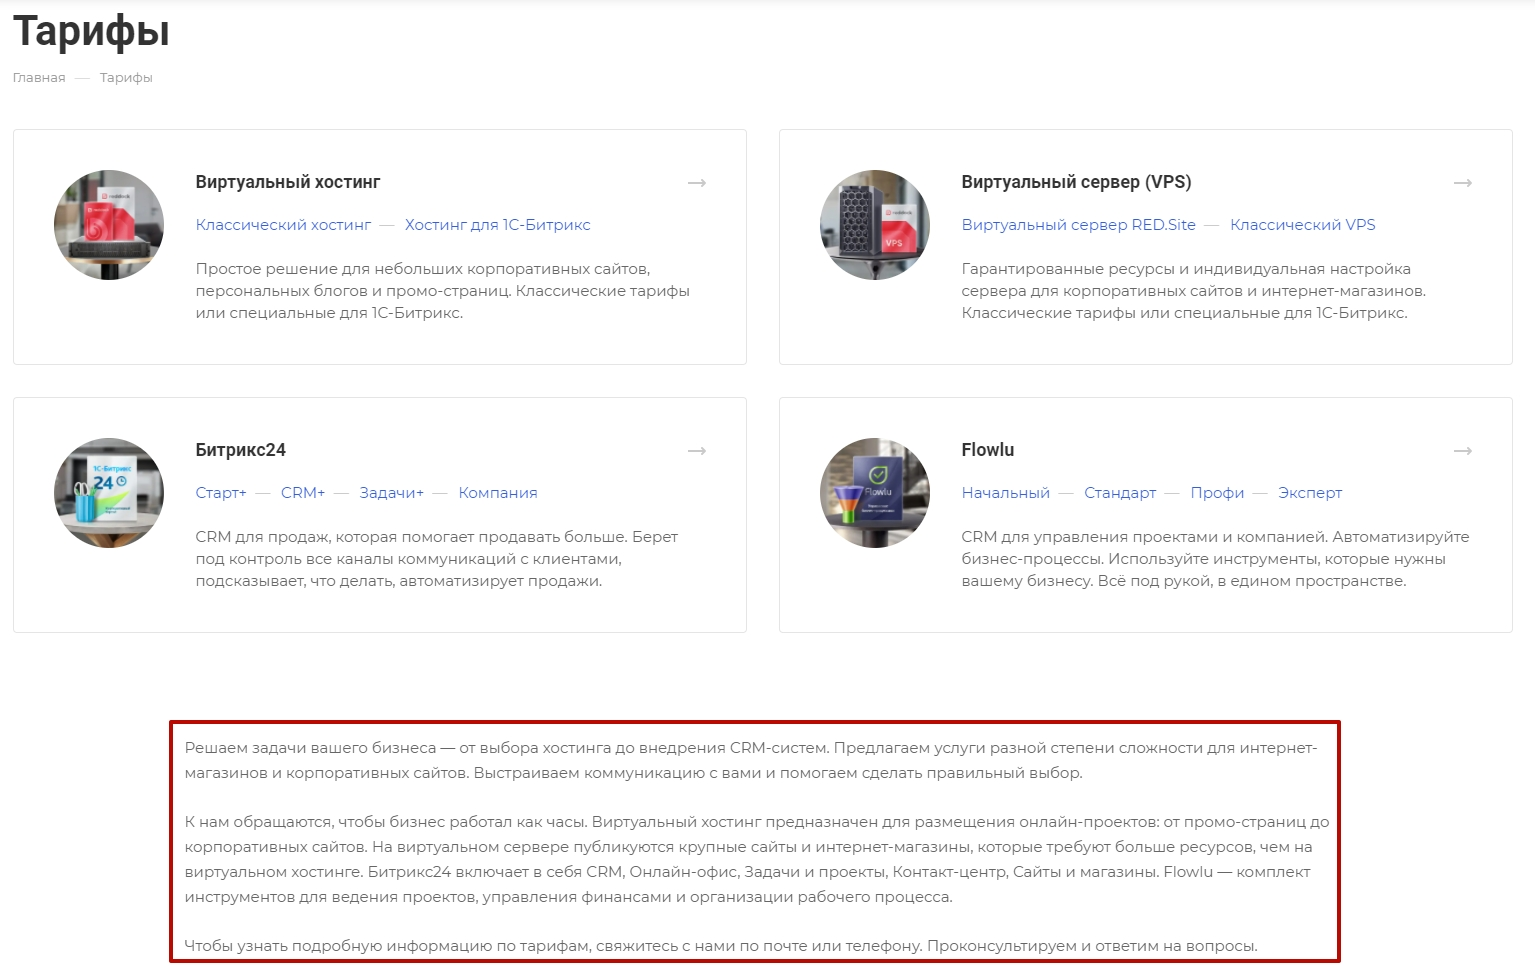This screenshot has width=1535, height=968.
Task: Click the arrow icon in the Flowlu card
Action: point(1463,451)
